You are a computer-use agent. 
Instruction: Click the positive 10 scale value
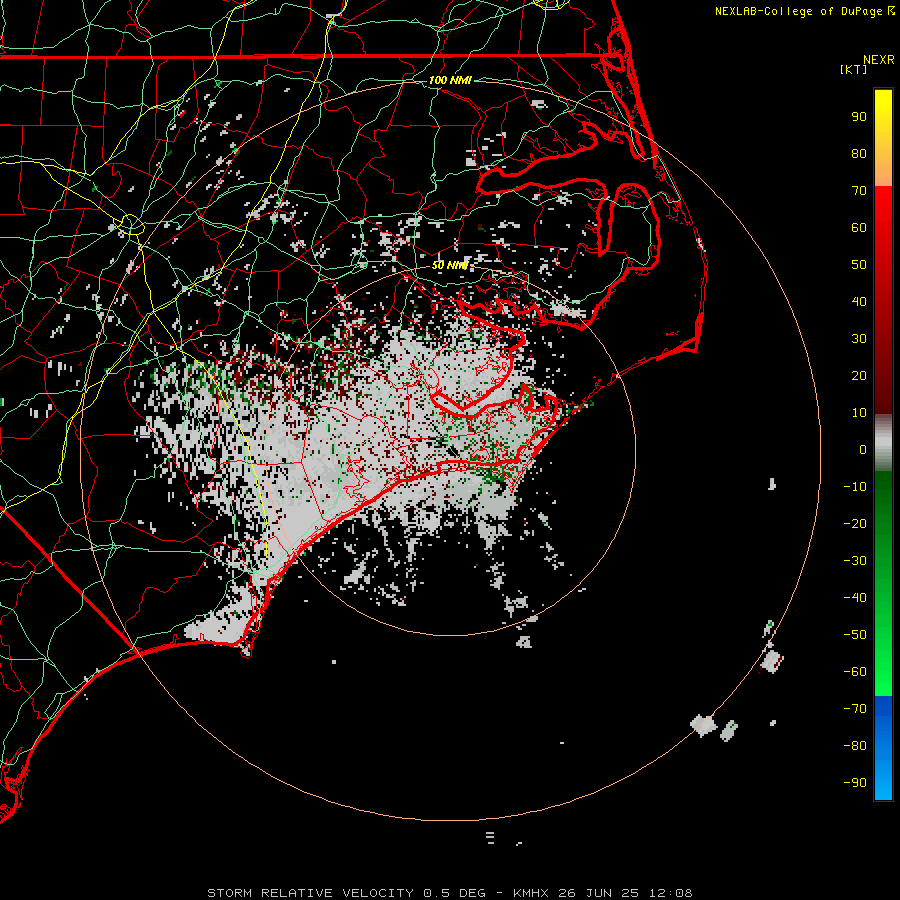pos(859,413)
